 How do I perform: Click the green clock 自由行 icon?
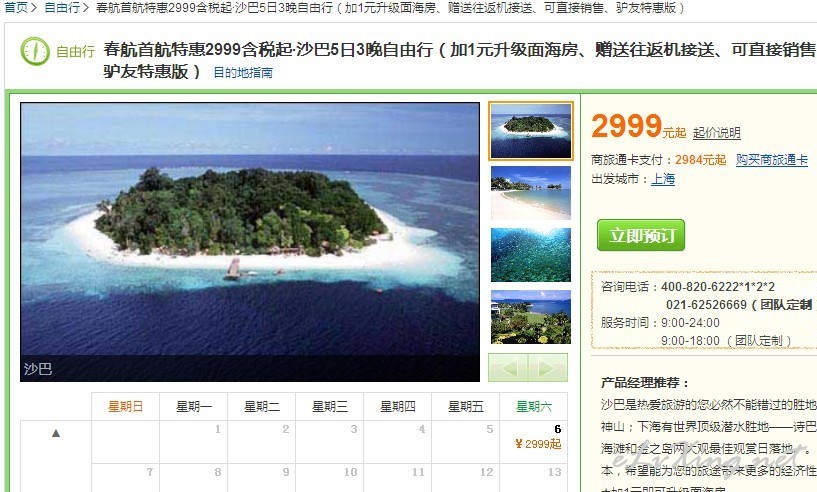pos(35,51)
